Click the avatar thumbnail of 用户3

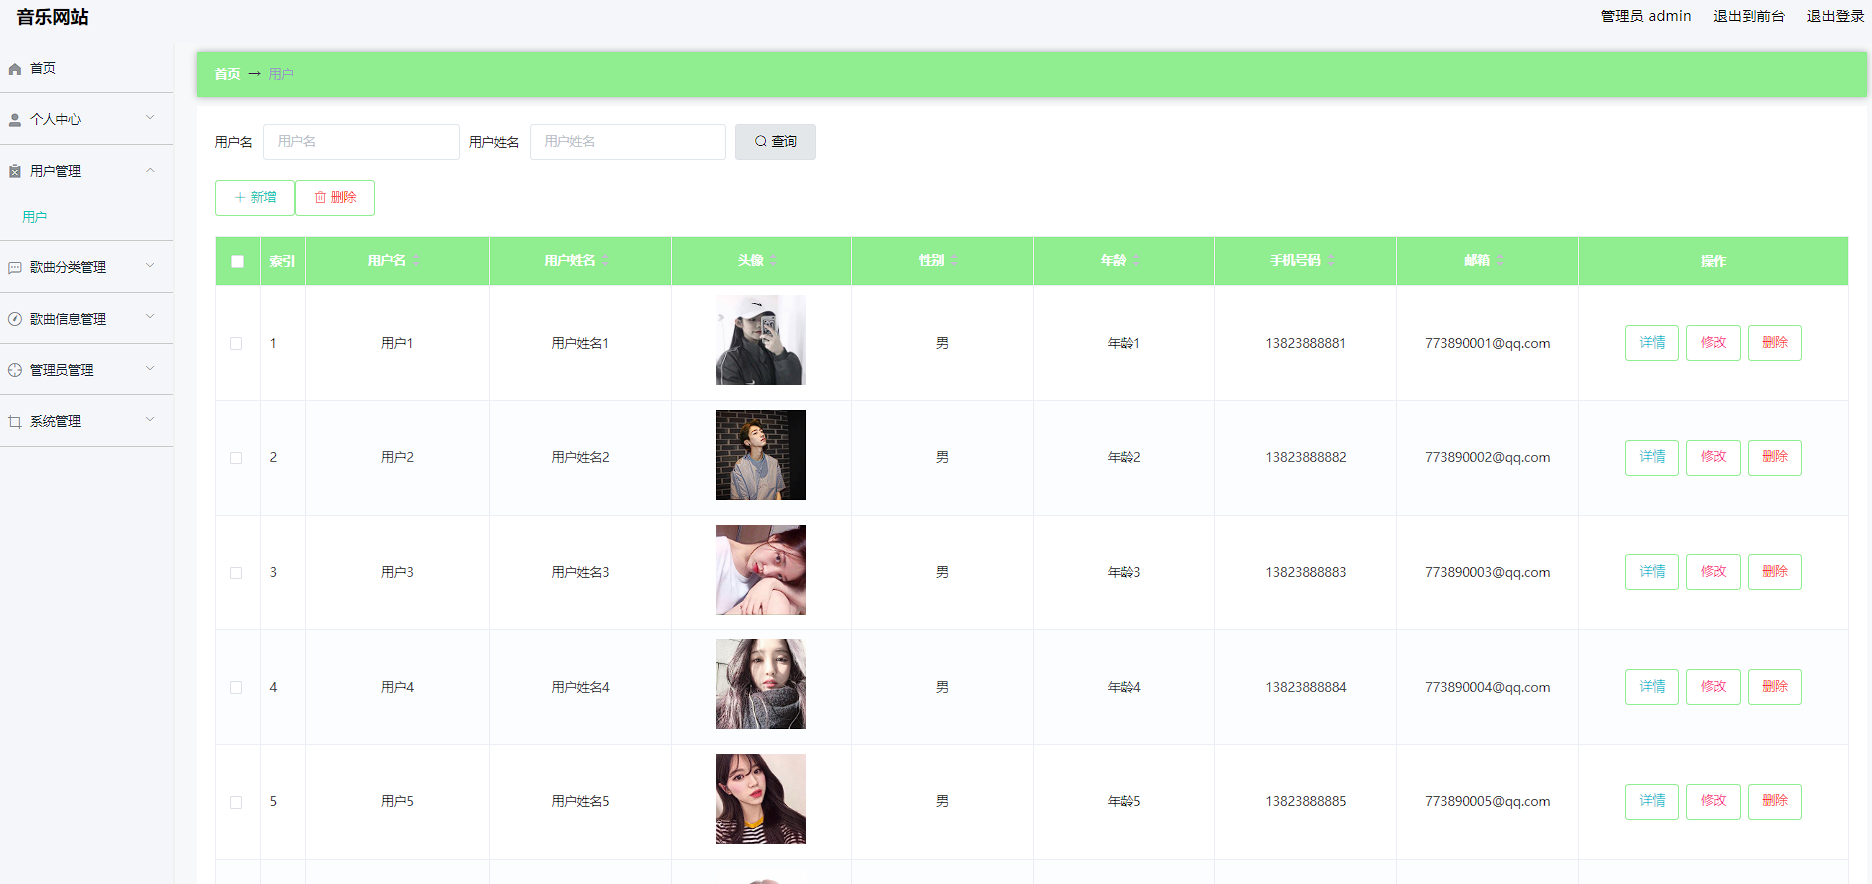pyautogui.click(x=761, y=570)
